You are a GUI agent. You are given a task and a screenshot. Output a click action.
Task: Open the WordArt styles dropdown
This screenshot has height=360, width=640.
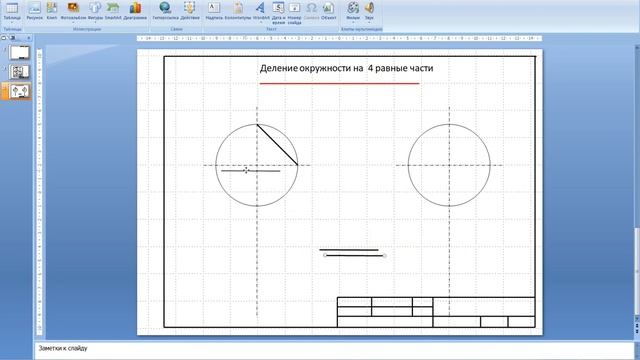[261, 11]
